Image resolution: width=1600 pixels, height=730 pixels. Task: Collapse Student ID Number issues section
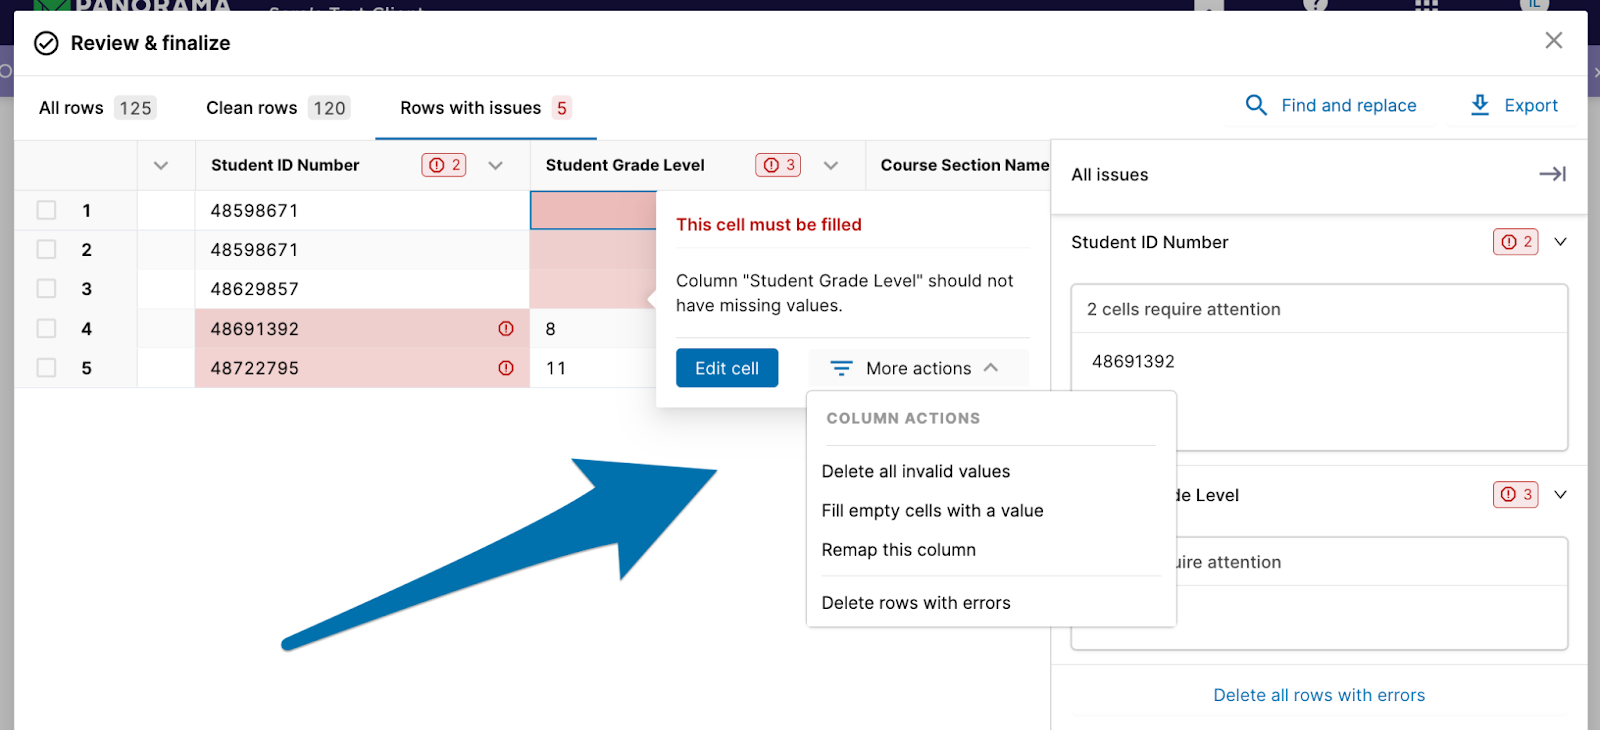click(1560, 242)
